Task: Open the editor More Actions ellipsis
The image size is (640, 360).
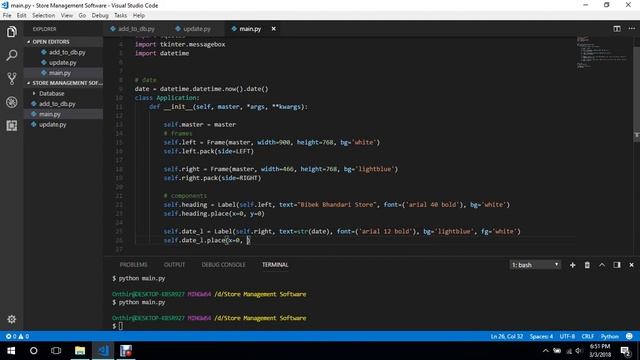Action: click(x=632, y=29)
